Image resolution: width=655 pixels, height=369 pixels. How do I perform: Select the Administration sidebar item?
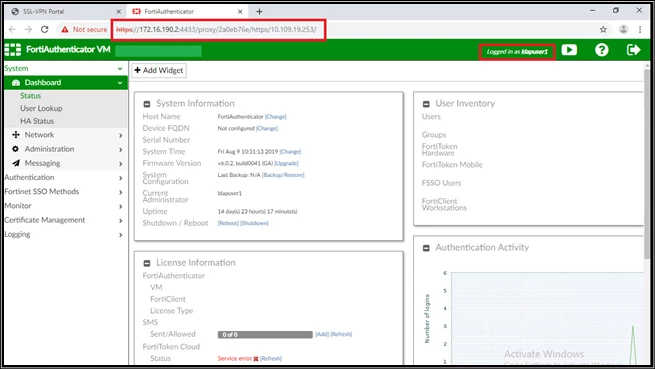tap(49, 149)
